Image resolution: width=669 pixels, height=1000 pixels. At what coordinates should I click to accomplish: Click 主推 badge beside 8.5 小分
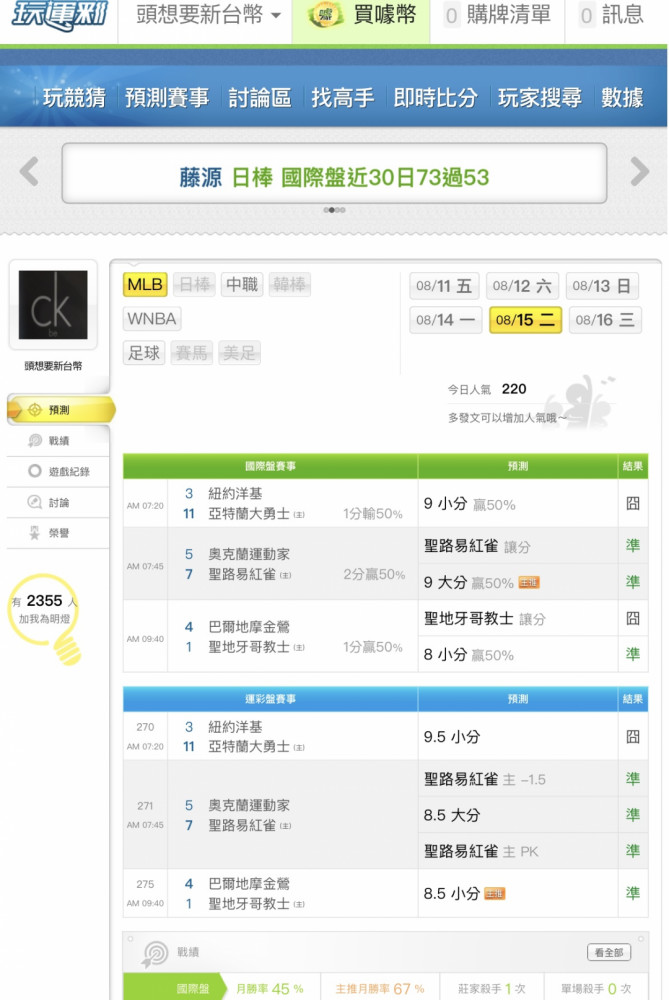click(495, 894)
